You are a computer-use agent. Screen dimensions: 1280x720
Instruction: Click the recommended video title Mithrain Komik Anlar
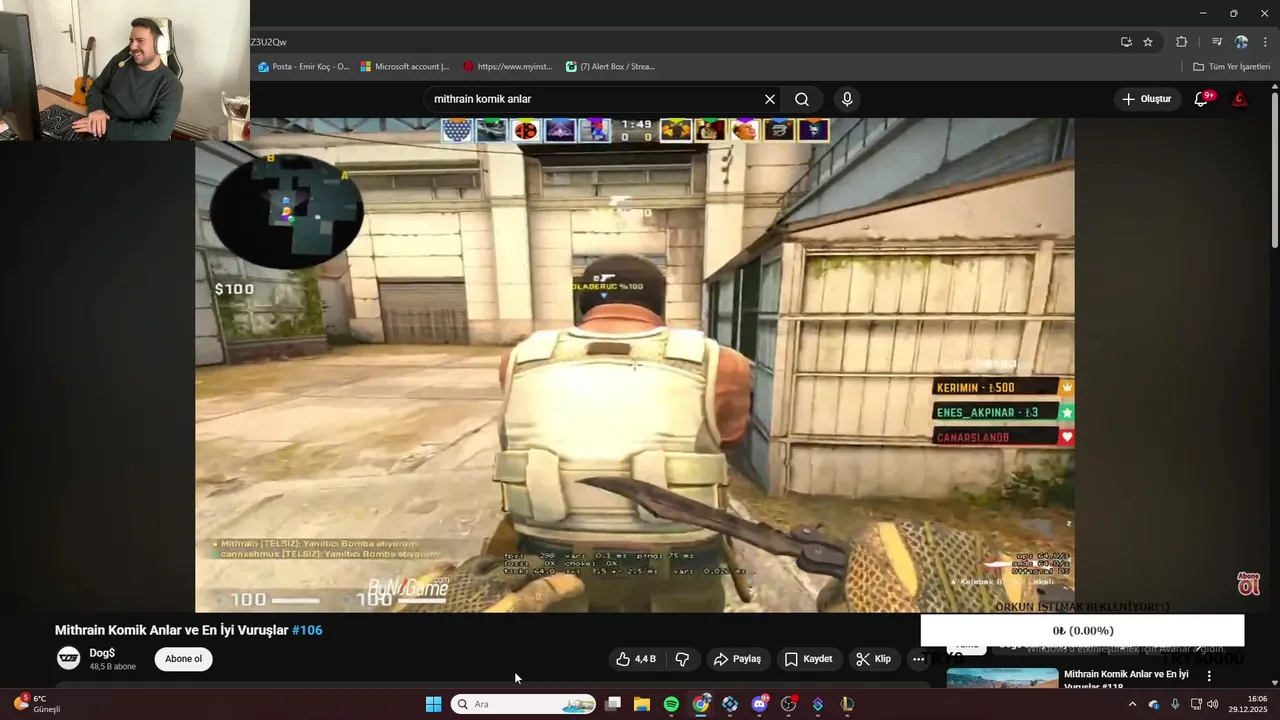pos(1126,679)
